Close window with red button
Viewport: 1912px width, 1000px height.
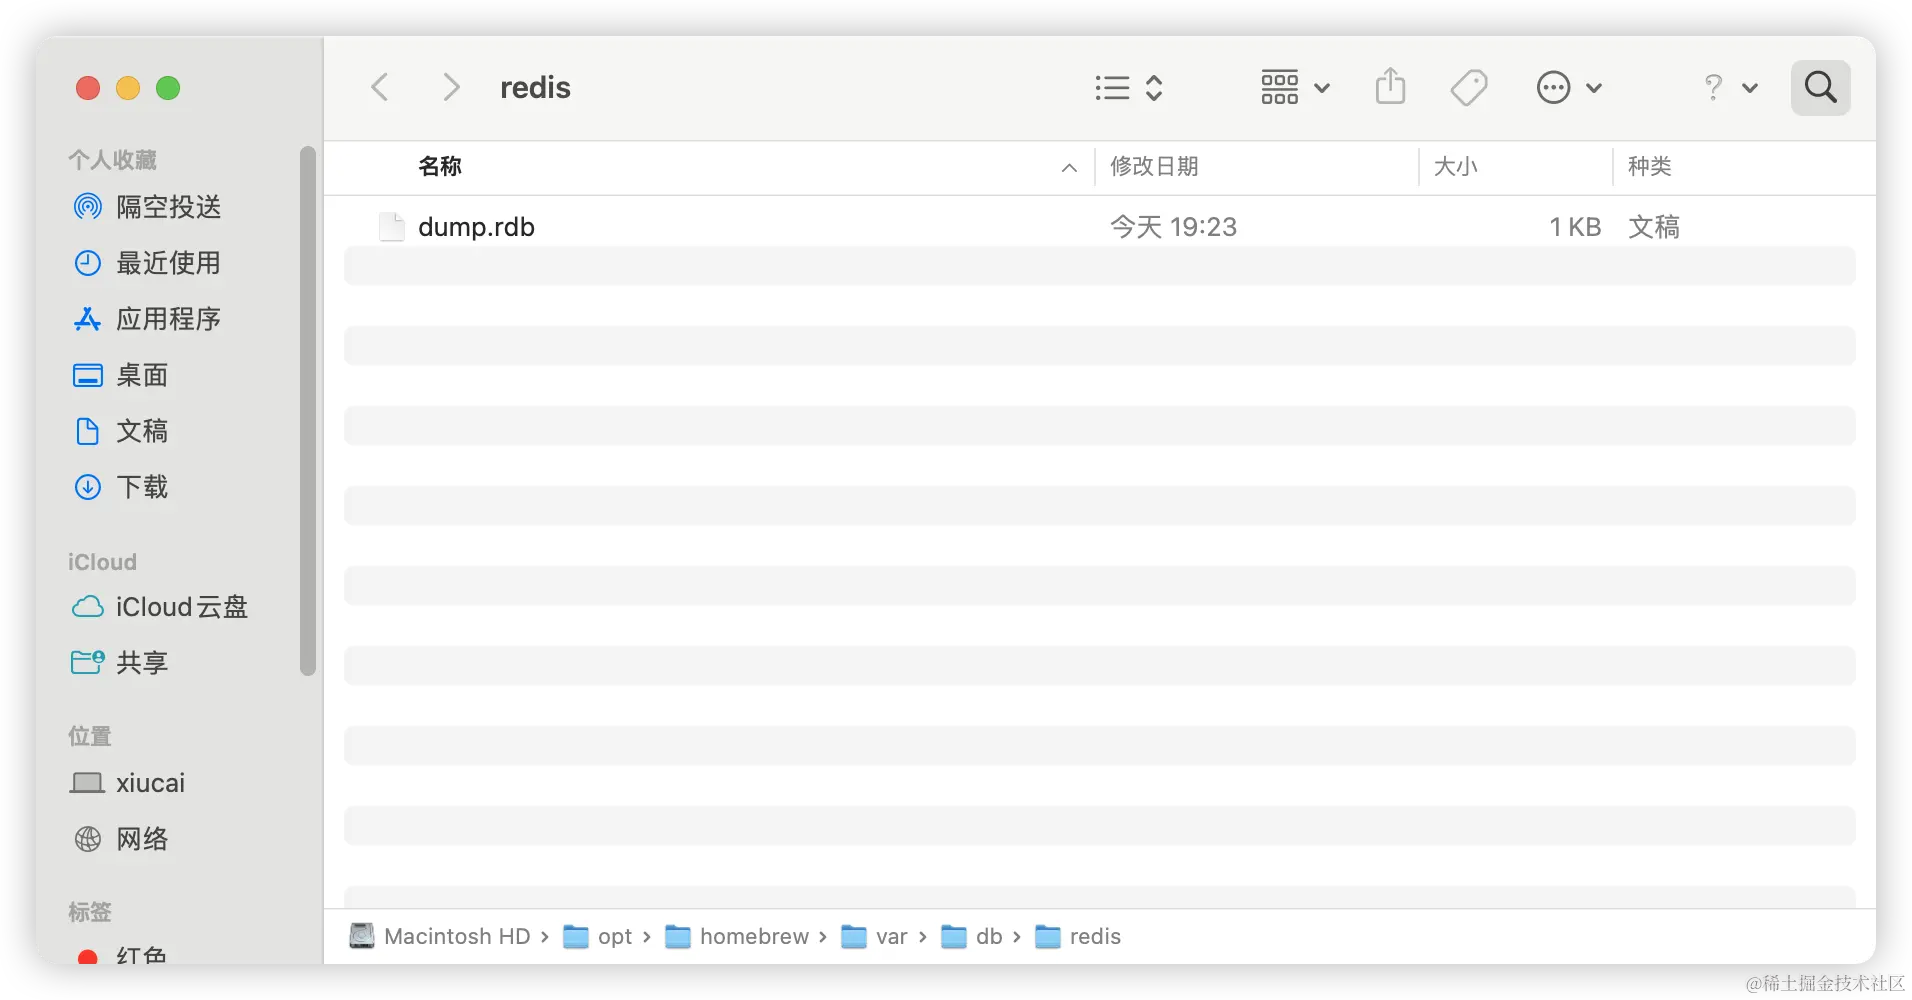click(88, 88)
